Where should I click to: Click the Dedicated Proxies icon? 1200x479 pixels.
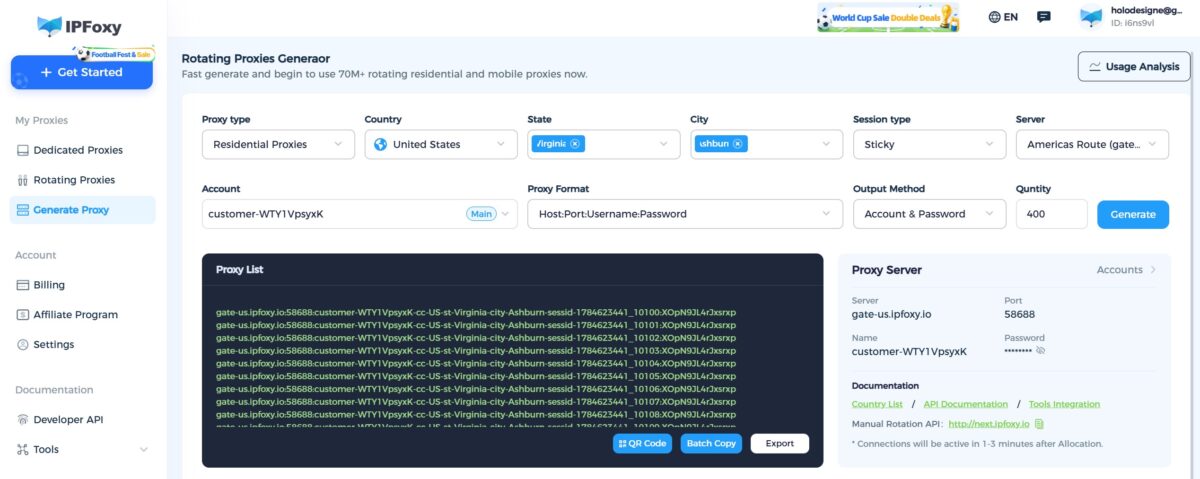pos(24,150)
